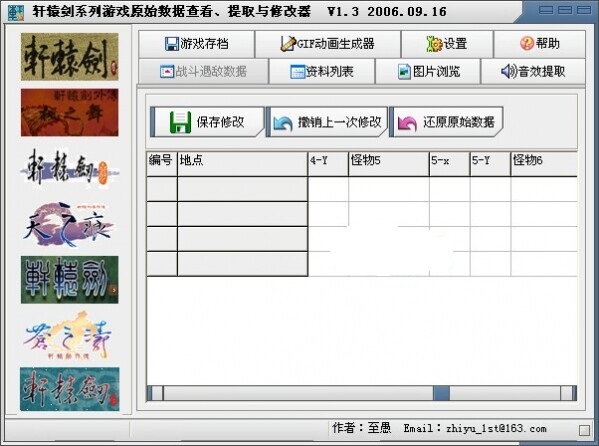The height and width of the screenshot is (446, 599).
Task: Click the 5-x column header
Action: pyautogui.click(x=450, y=164)
